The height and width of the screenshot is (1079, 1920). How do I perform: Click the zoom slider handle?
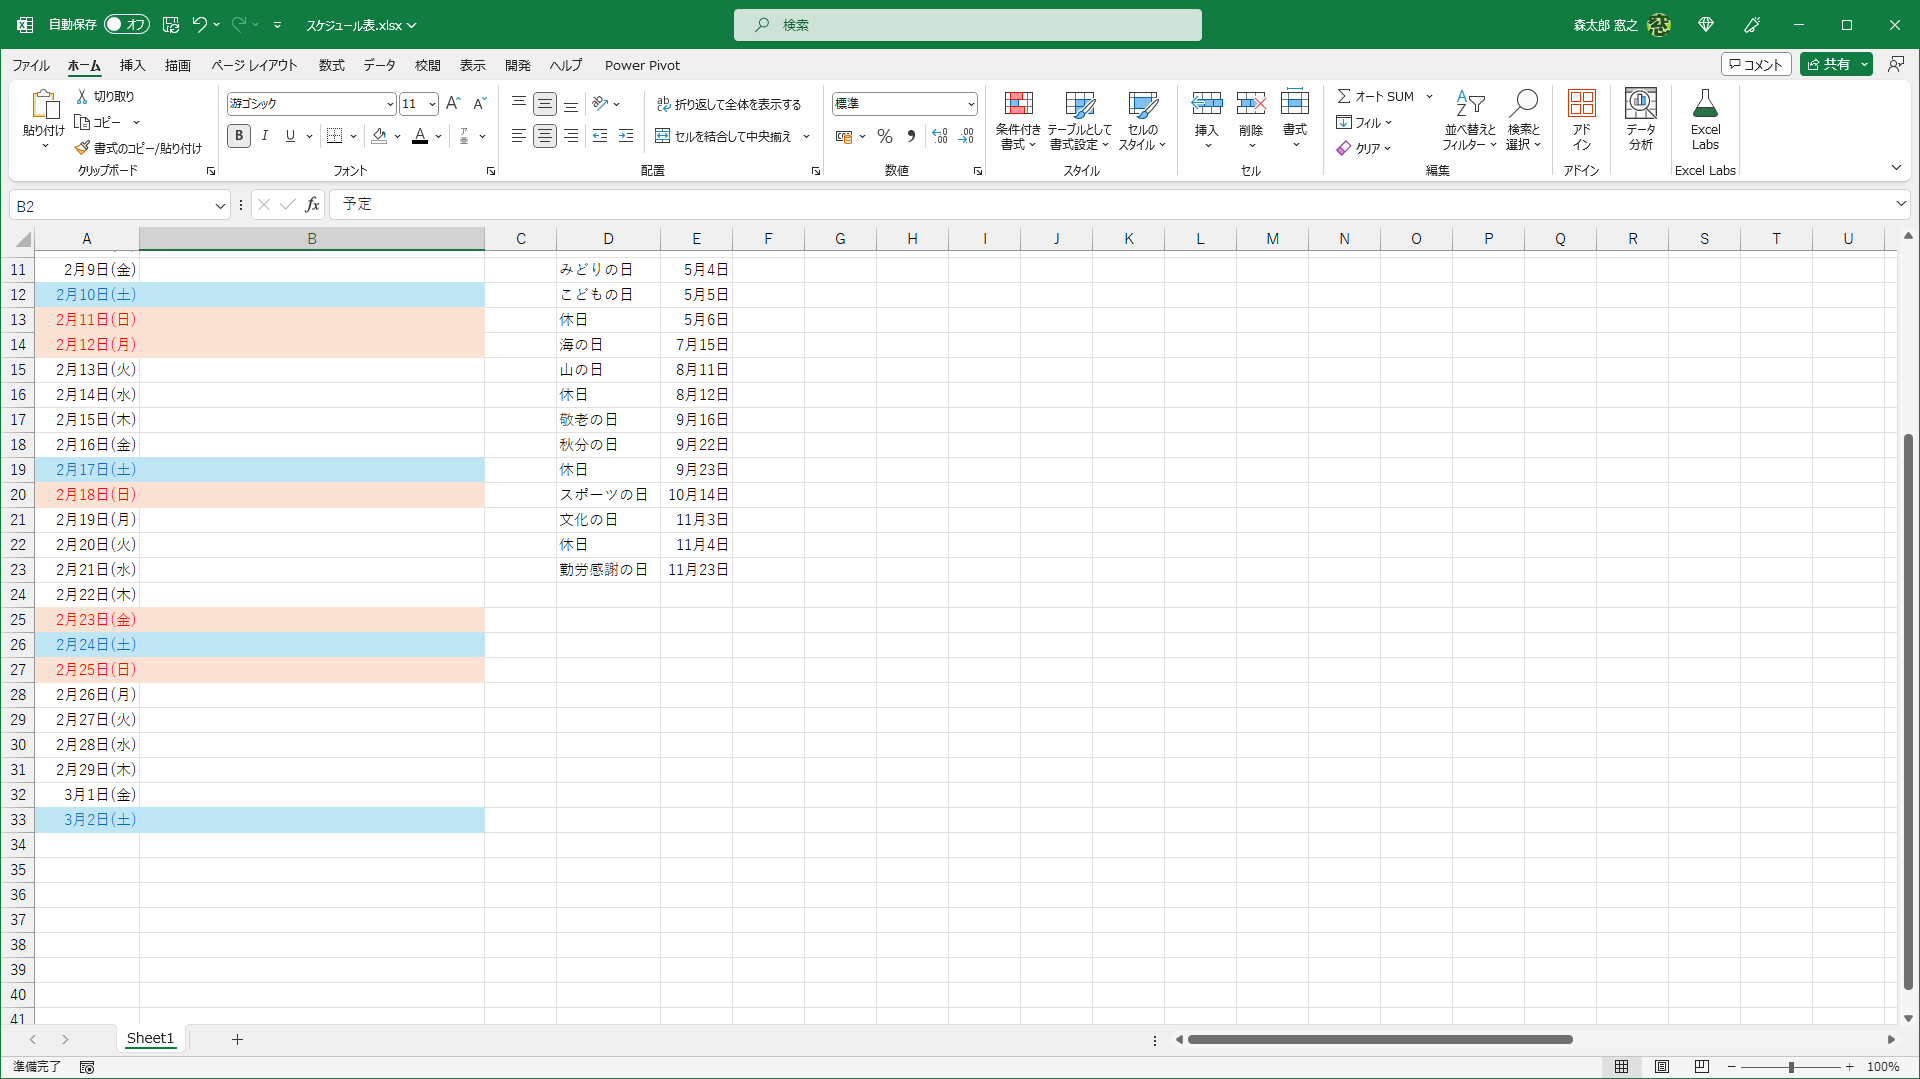(1791, 1067)
